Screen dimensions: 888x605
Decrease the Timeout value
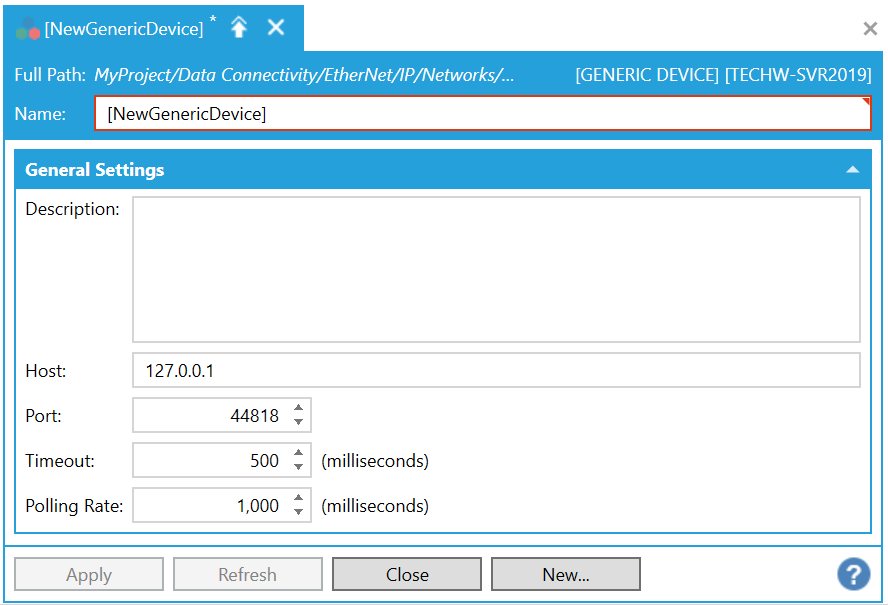298,468
